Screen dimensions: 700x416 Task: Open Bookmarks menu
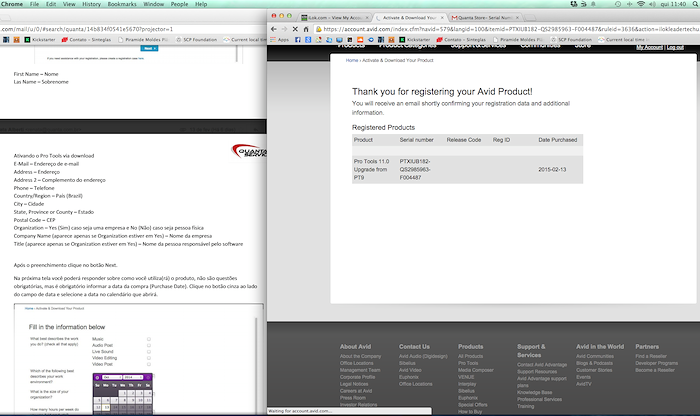tap(122, 4)
